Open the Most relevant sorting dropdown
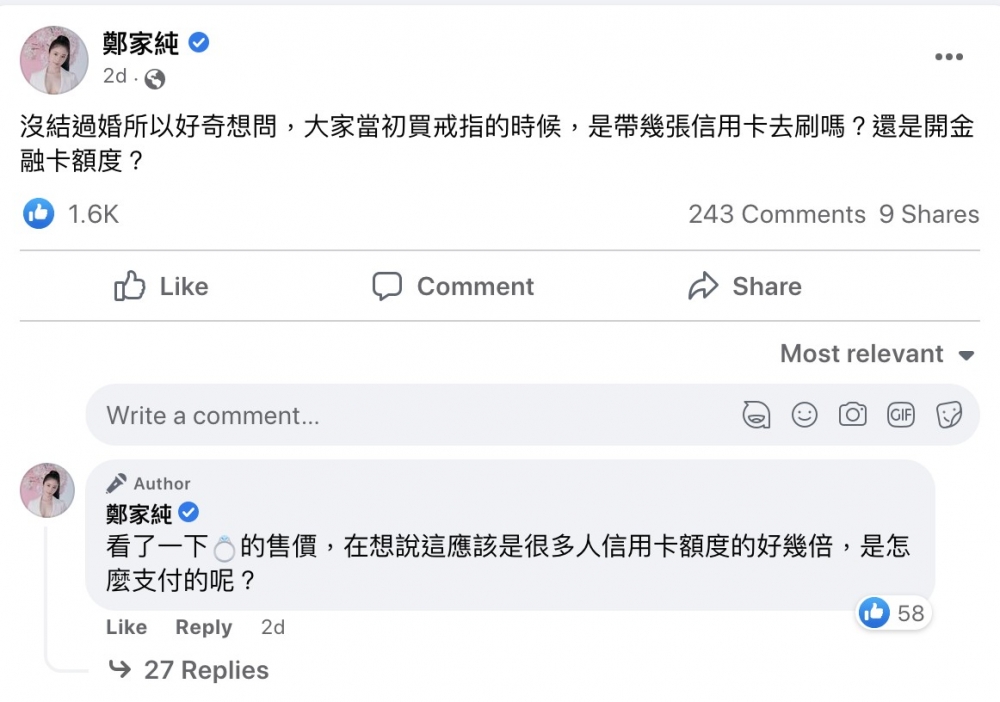Screen dimensions: 1000x702 point(877,354)
